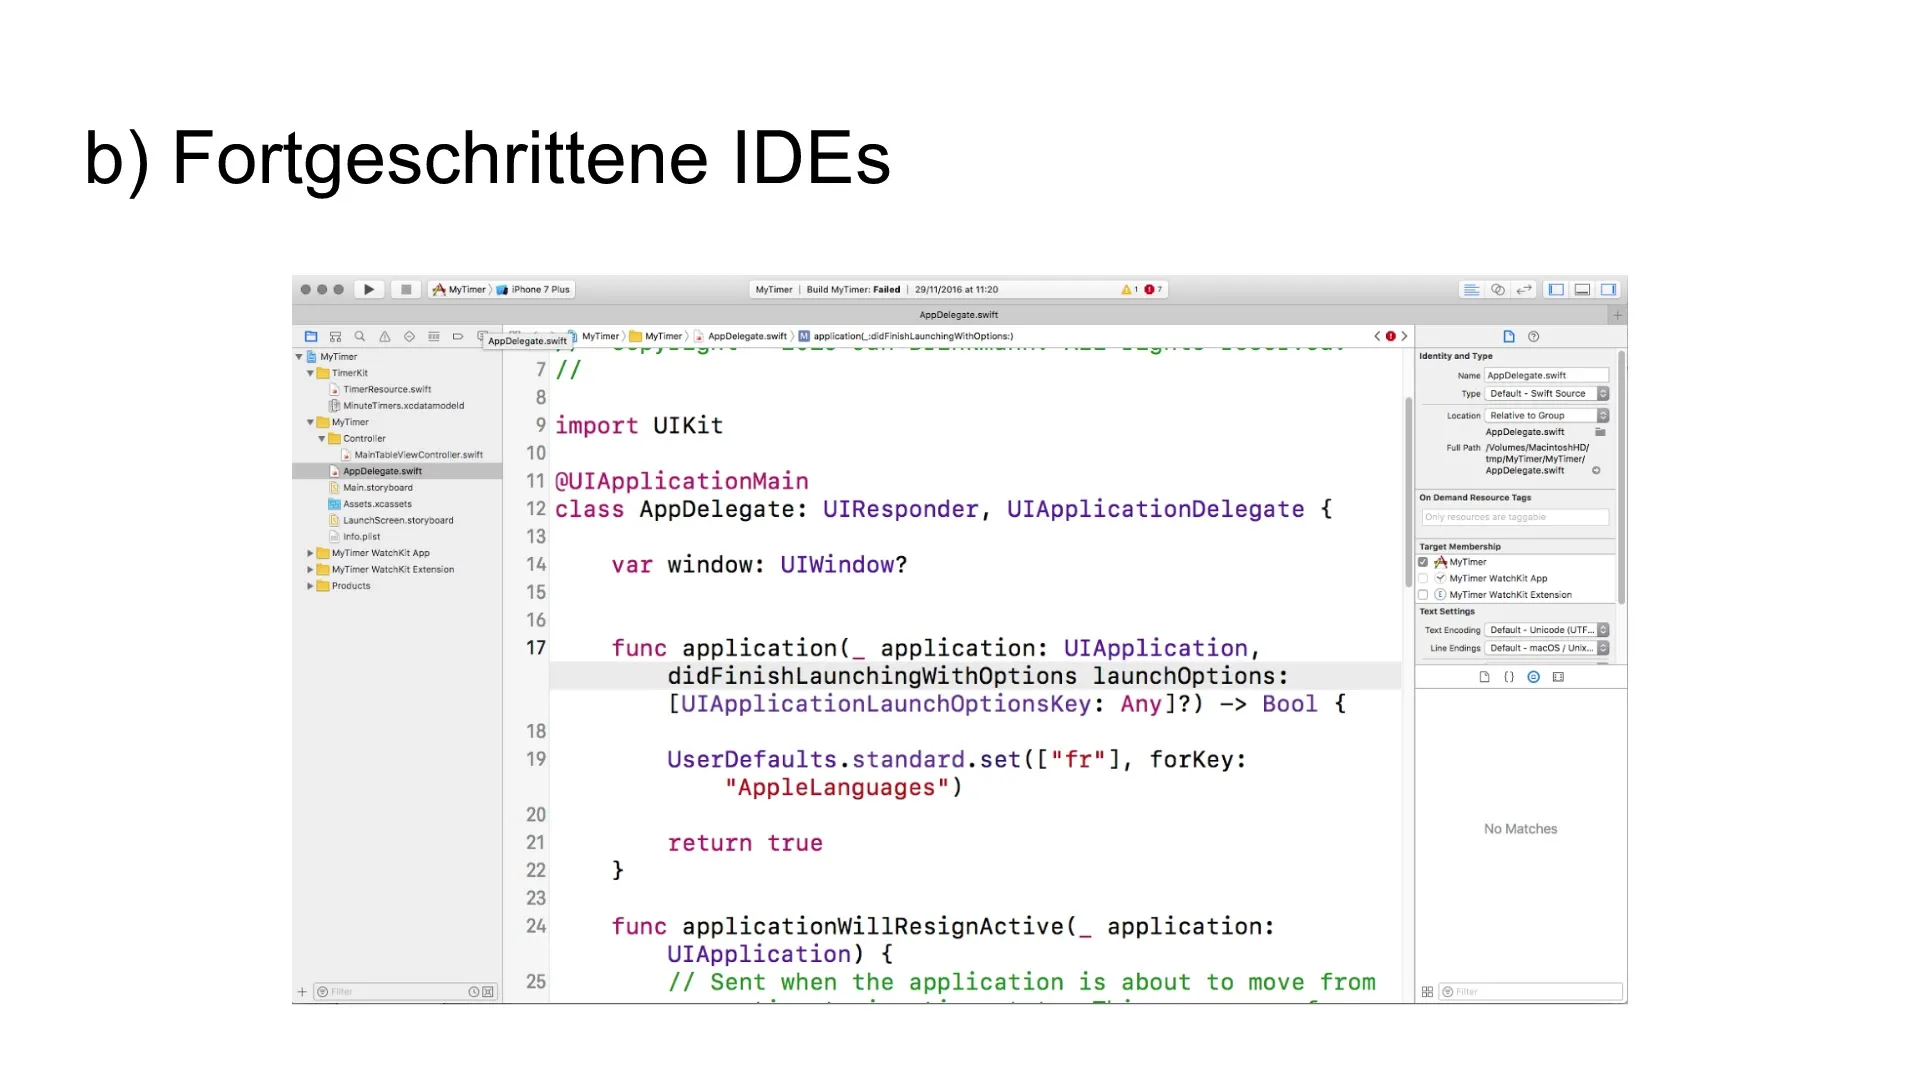
Task: Switch to the Standard editor
Action: click(1471, 289)
